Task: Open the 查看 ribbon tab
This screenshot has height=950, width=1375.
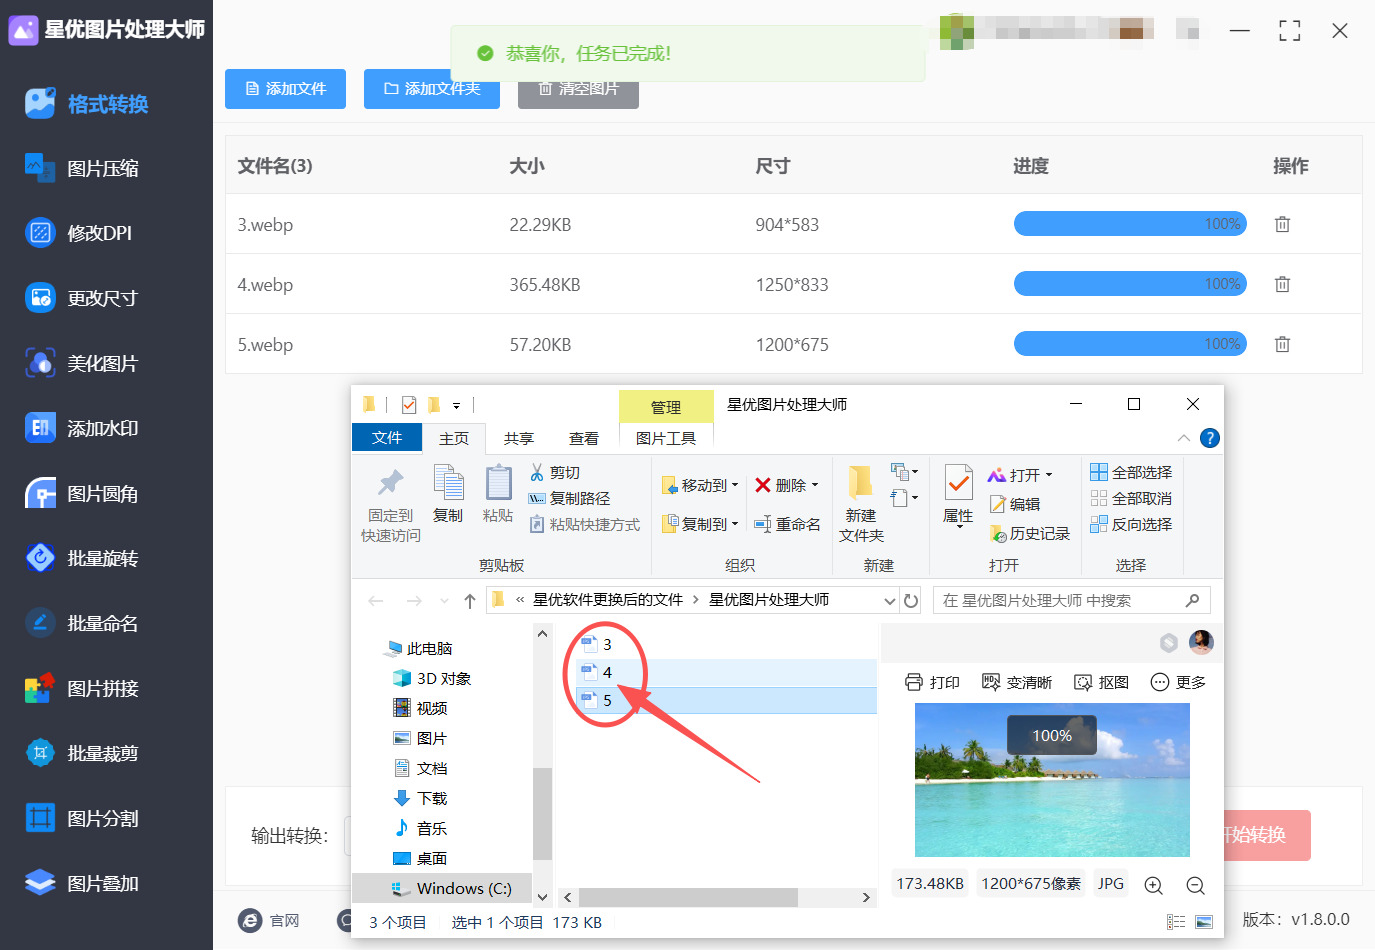Action: coord(584,438)
